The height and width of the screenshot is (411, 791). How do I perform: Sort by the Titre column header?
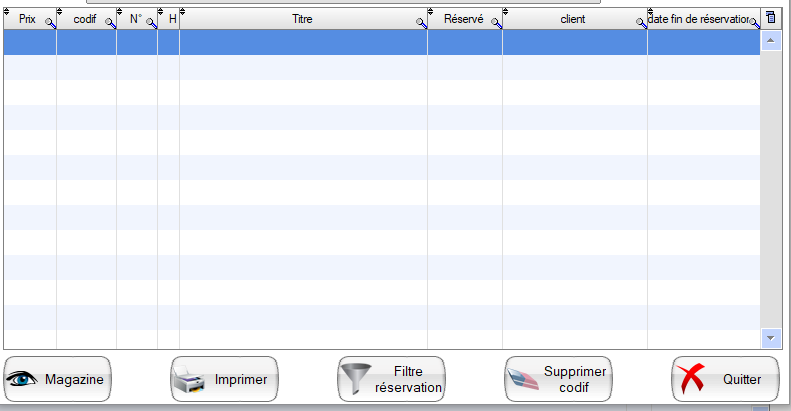[x=302, y=19]
